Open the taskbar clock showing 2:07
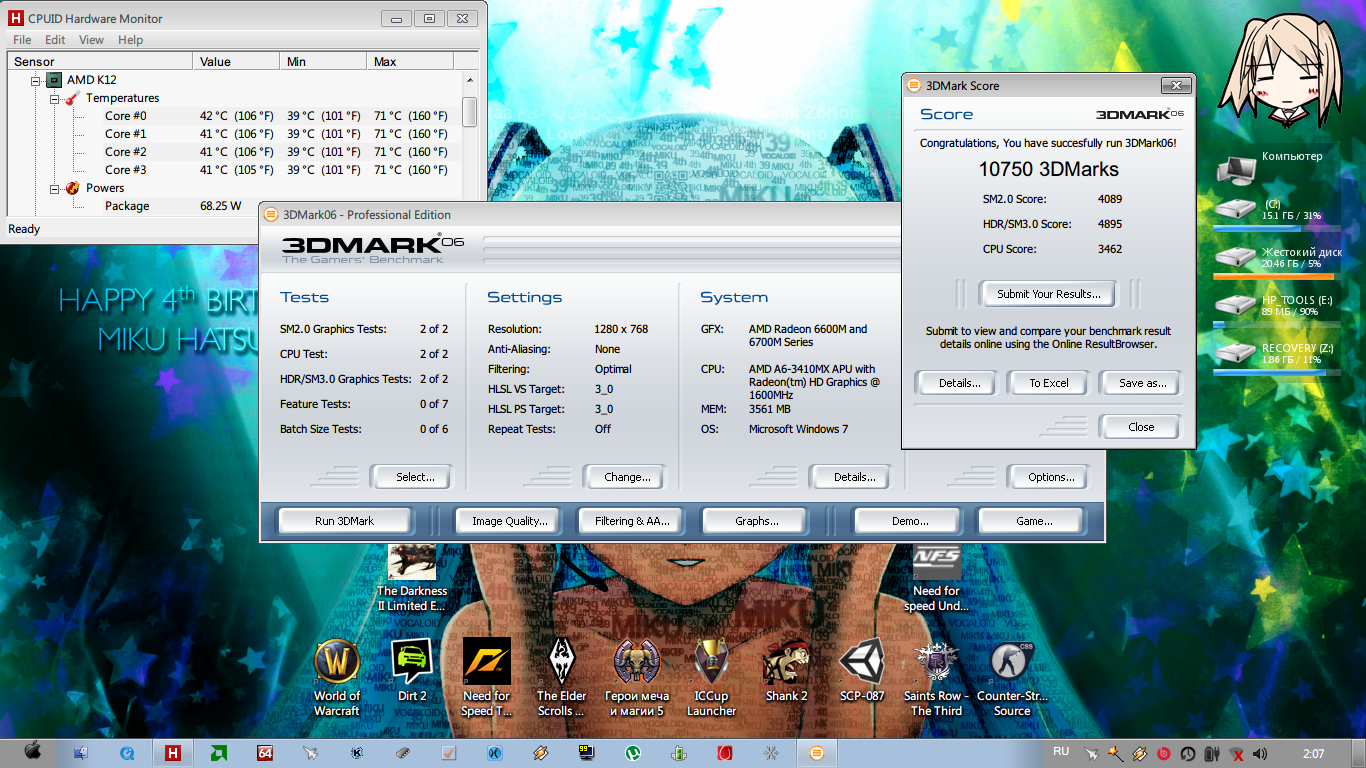Viewport: 1366px width, 768px height. click(1314, 753)
